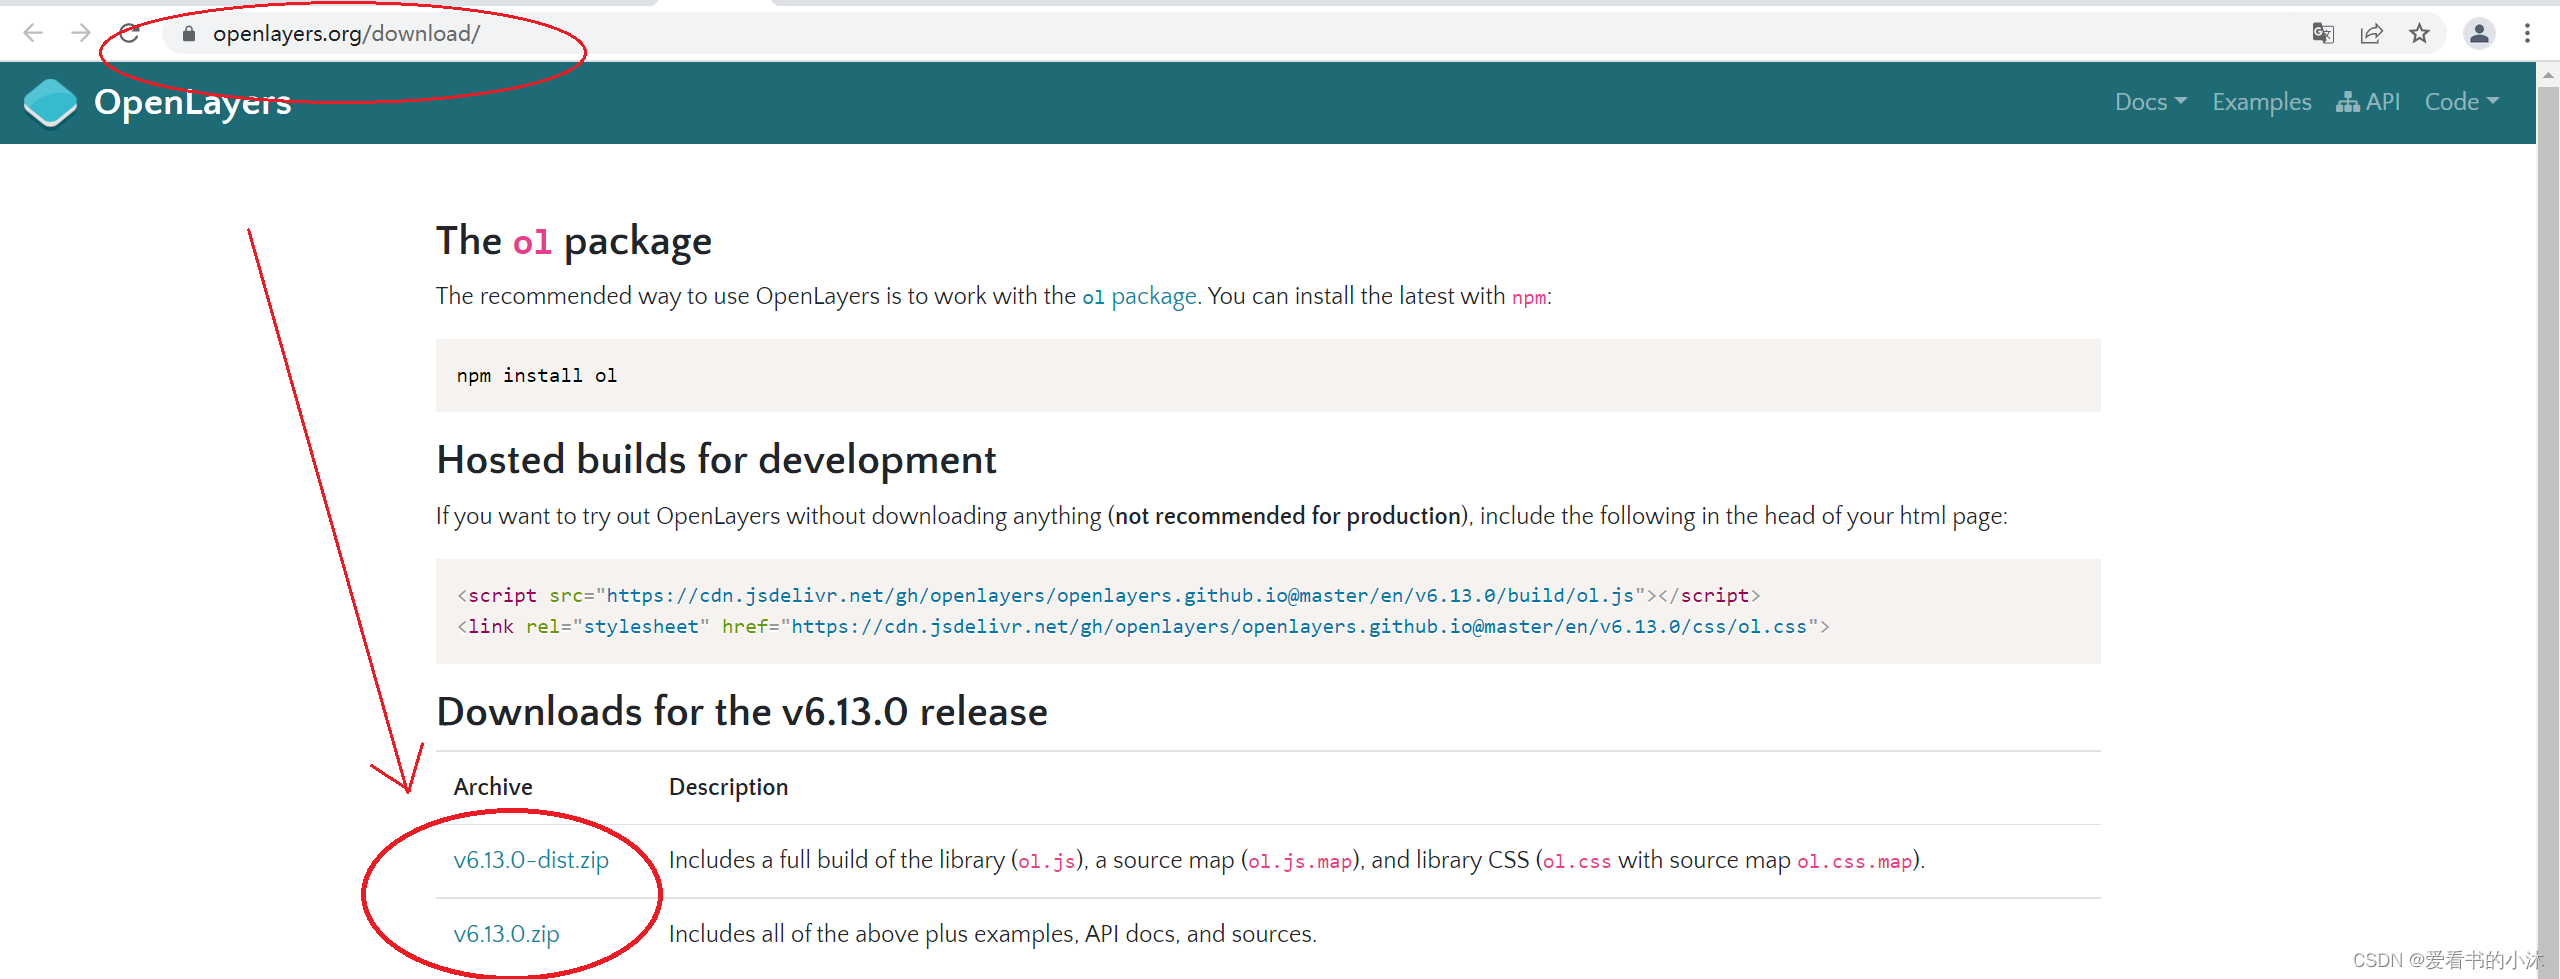Open the user profile icon
This screenshot has height=979, width=2560.
tap(2478, 33)
